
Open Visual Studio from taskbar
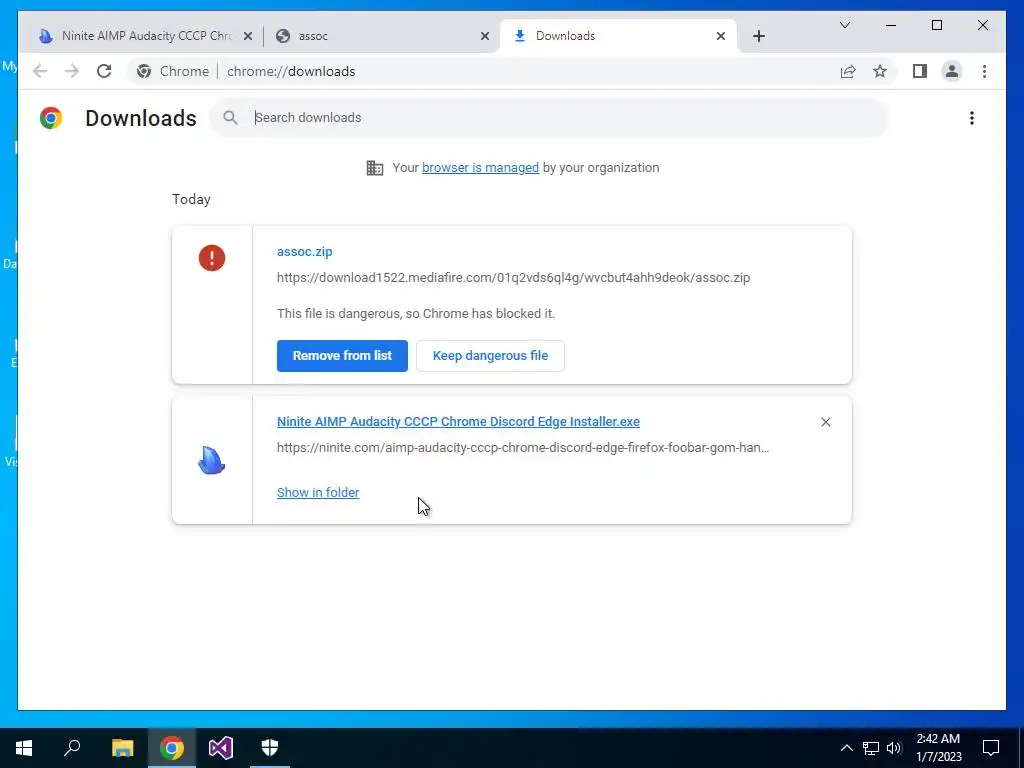pyautogui.click(x=221, y=748)
